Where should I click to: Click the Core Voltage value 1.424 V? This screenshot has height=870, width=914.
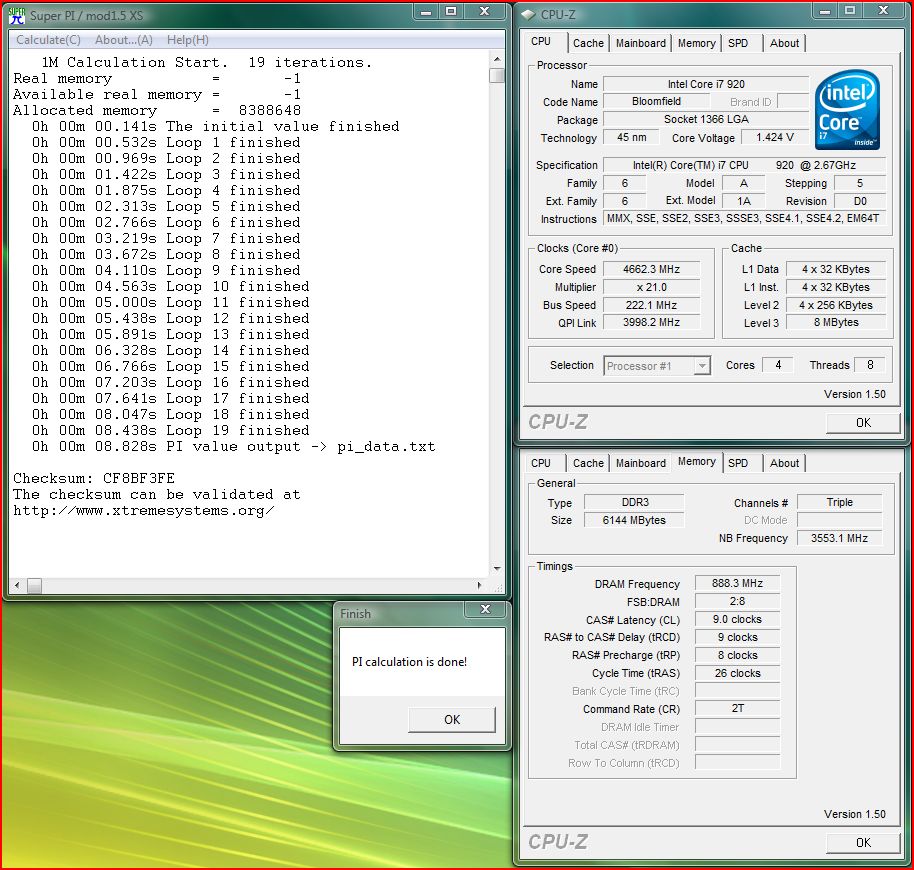[775, 138]
